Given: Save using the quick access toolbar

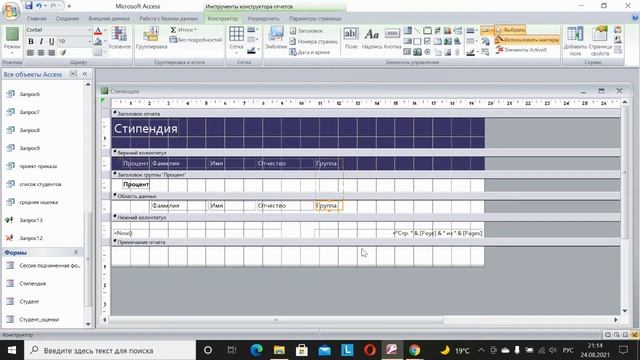Looking at the screenshot, I should click(x=28, y=6).
